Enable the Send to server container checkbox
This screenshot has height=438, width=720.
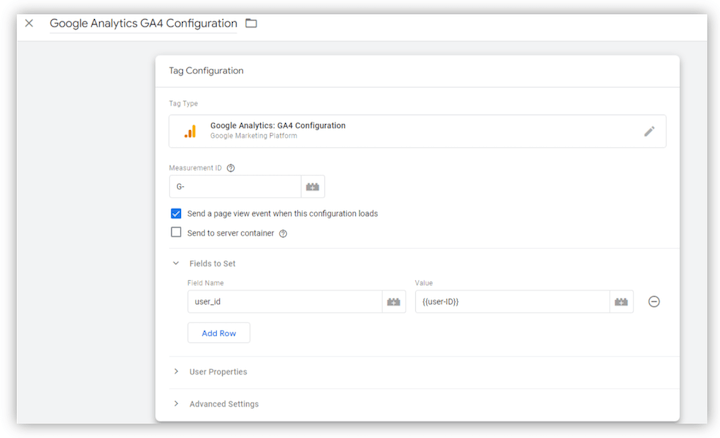point(176,232)
